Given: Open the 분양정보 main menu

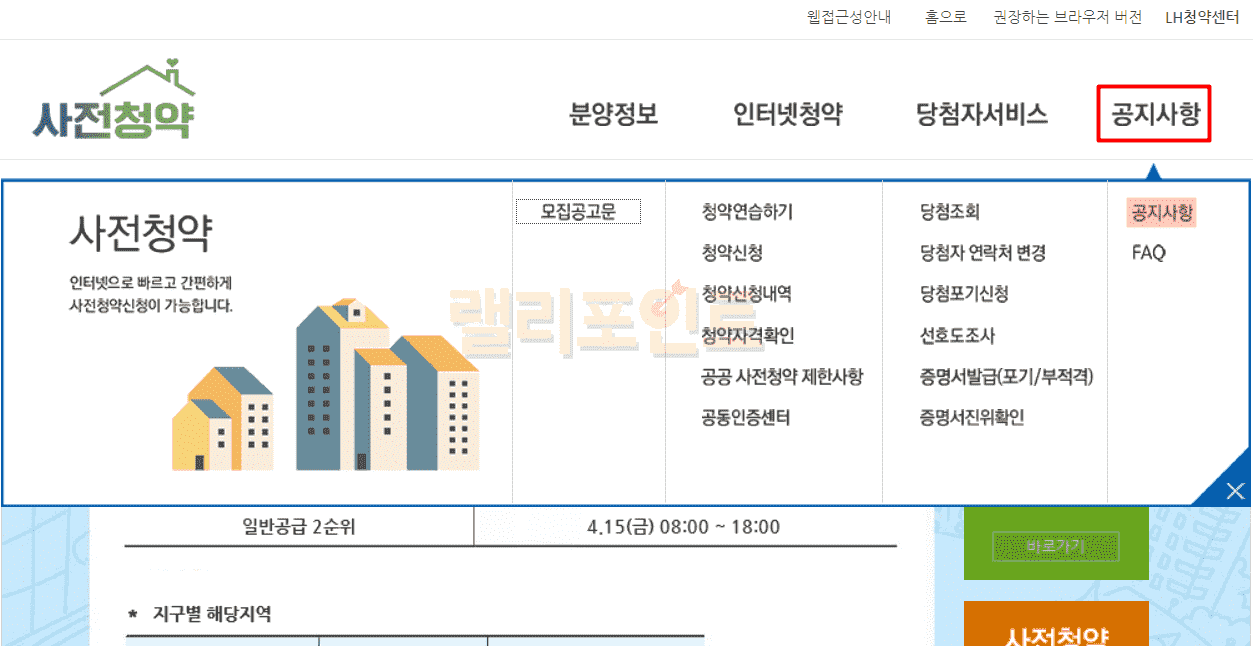Looking at the screenshot, I should point(614,114).
